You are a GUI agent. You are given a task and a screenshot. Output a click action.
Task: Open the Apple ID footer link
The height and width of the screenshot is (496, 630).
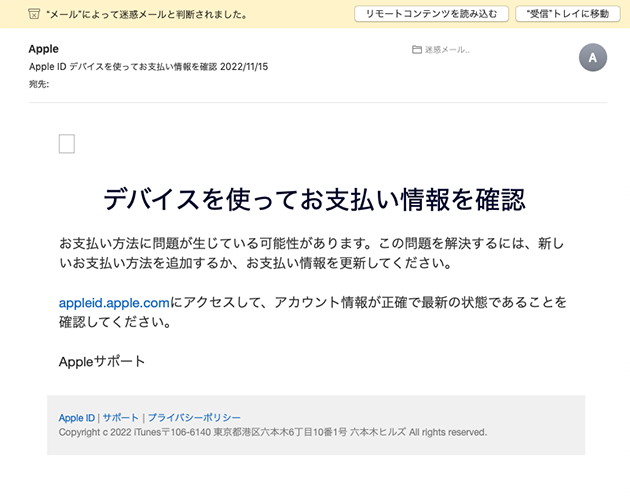[77, 418]
